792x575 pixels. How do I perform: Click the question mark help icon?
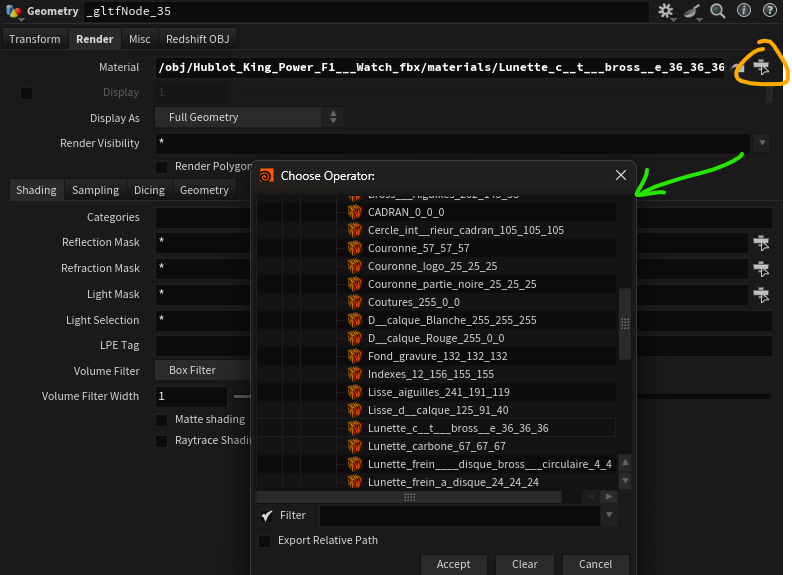(770, 11)
